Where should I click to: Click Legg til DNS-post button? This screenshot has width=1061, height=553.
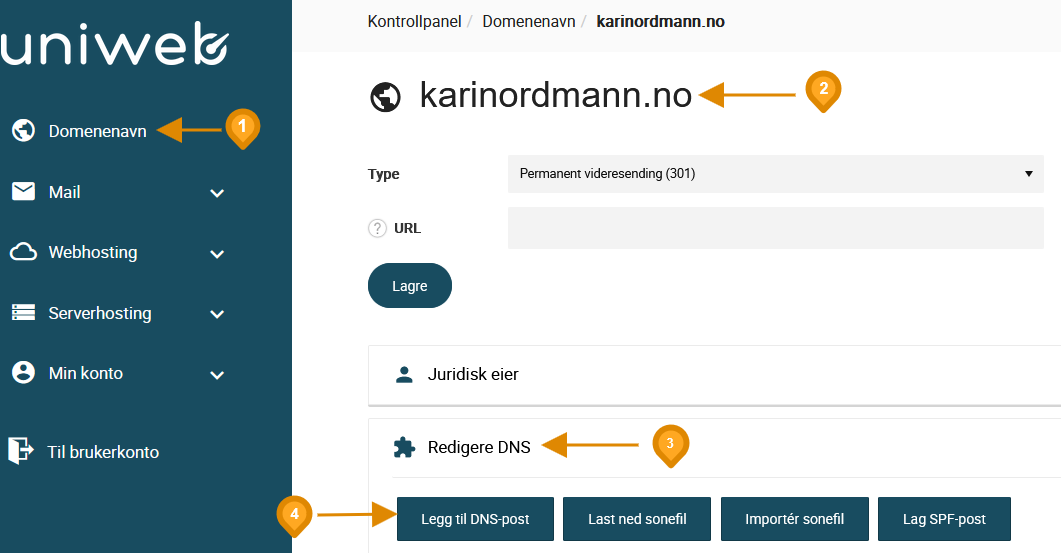click(x=475, y=519)
